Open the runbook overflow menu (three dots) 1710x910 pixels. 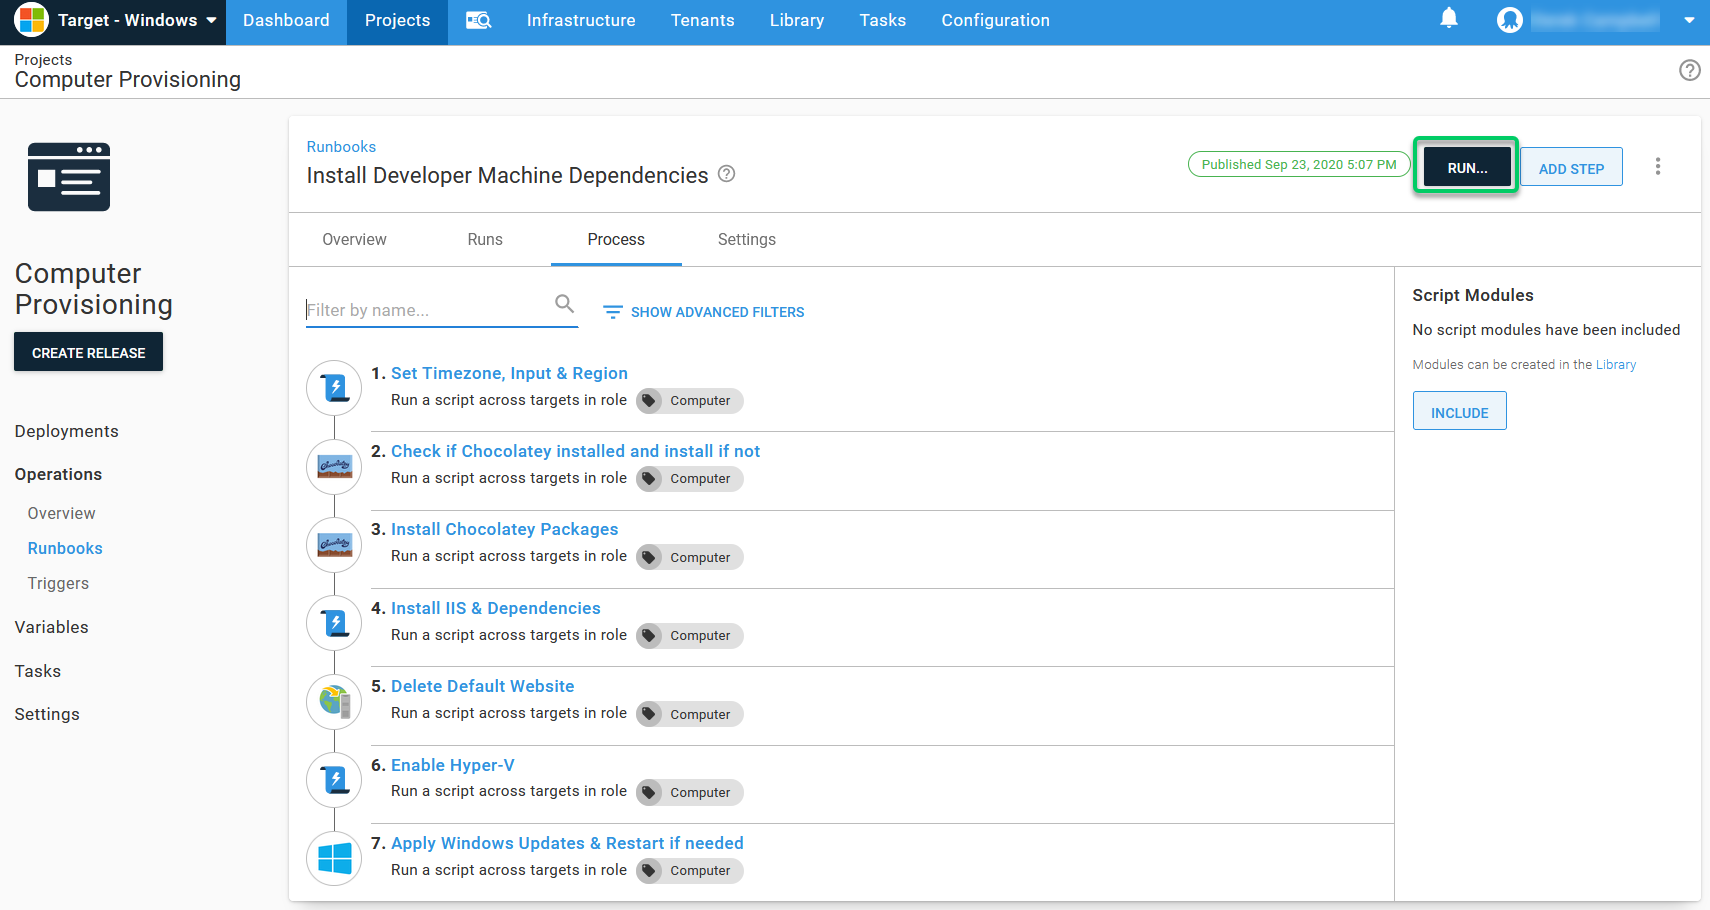click(1657, 167)
